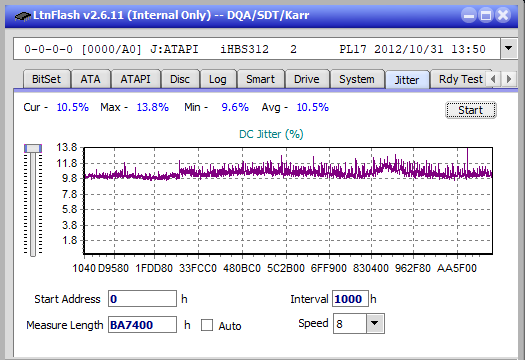
Task: Click the LtnFlash chip icon in title bar
Action: (x=23, y=15)
